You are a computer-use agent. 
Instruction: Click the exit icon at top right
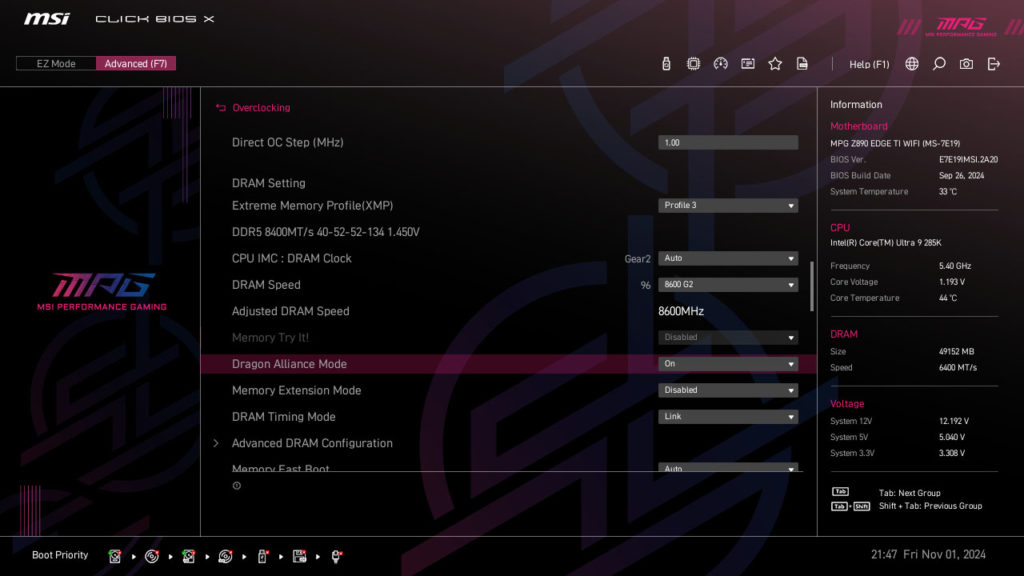[993, 63]
